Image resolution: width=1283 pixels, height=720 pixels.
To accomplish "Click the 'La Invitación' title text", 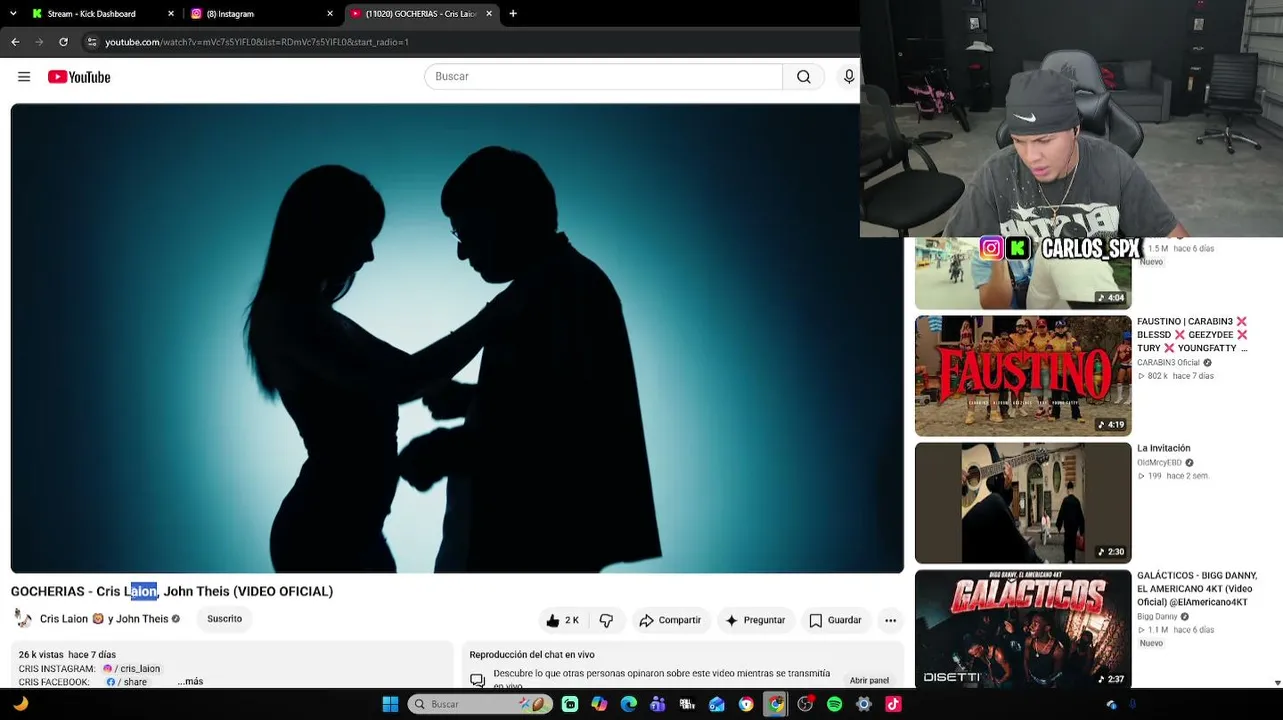I will coord(1164,448).
